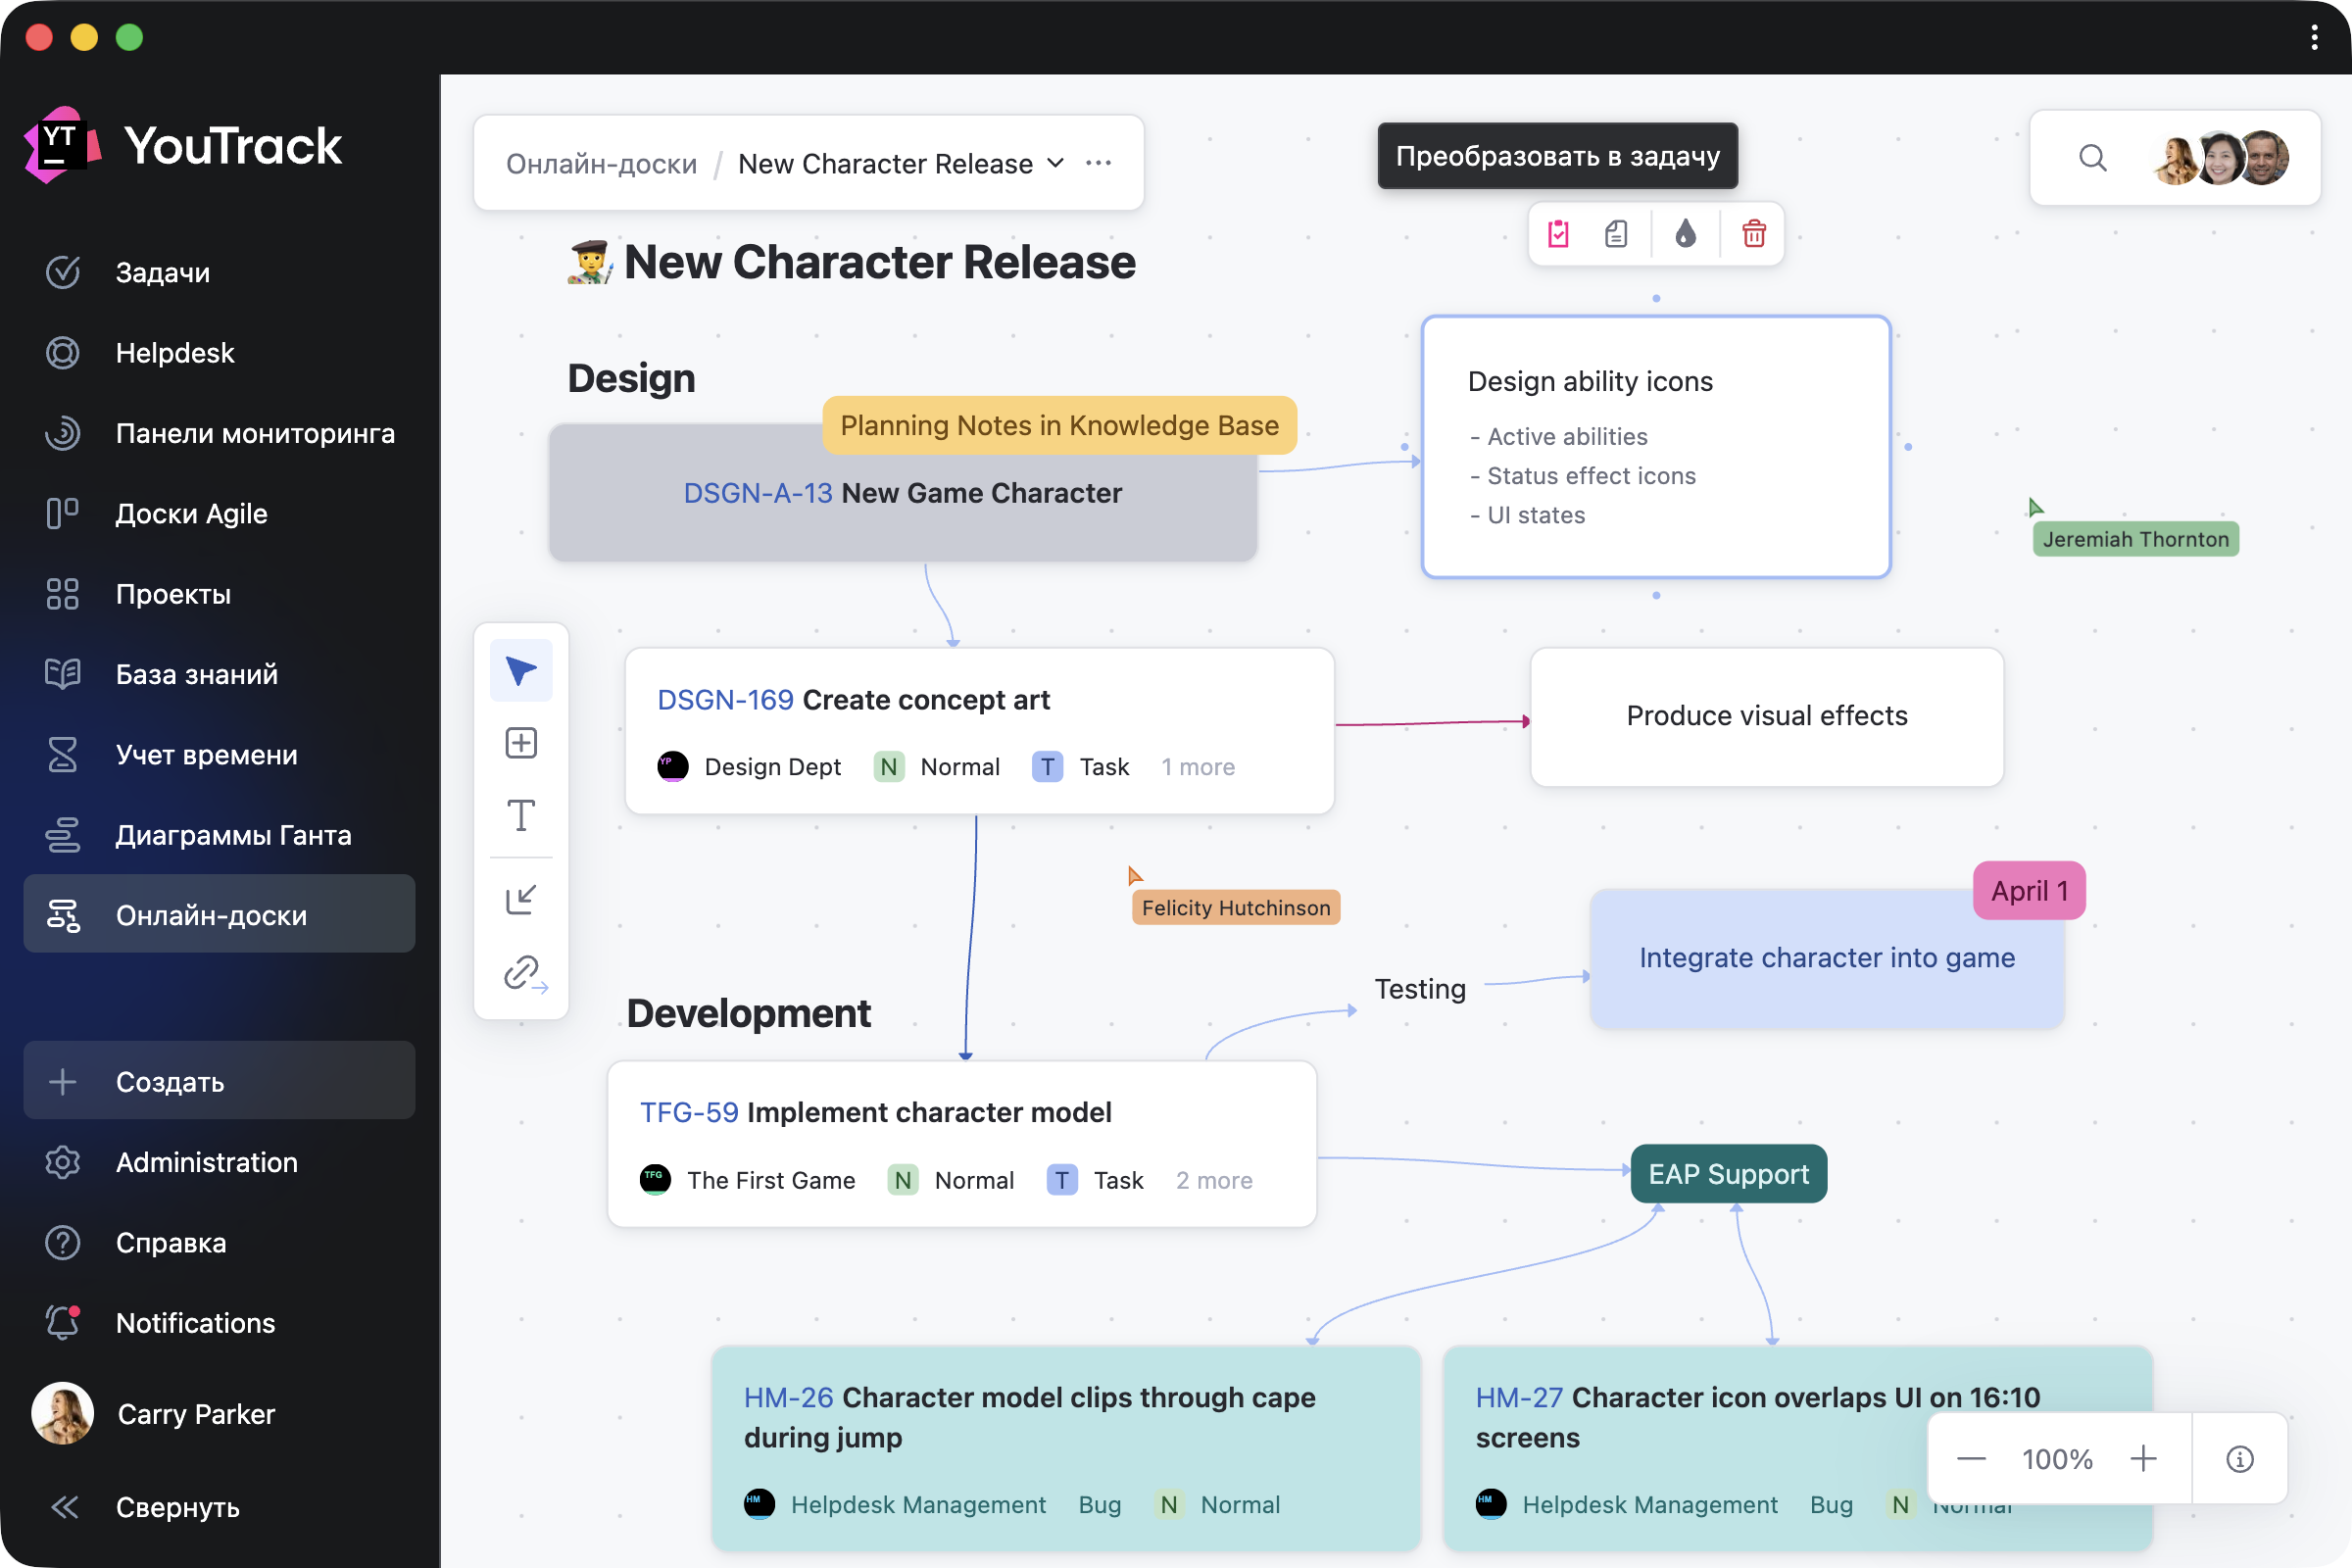Zoom out with the minus button
This screenshot has height=1568, width=2352.
(1971, 1459)
